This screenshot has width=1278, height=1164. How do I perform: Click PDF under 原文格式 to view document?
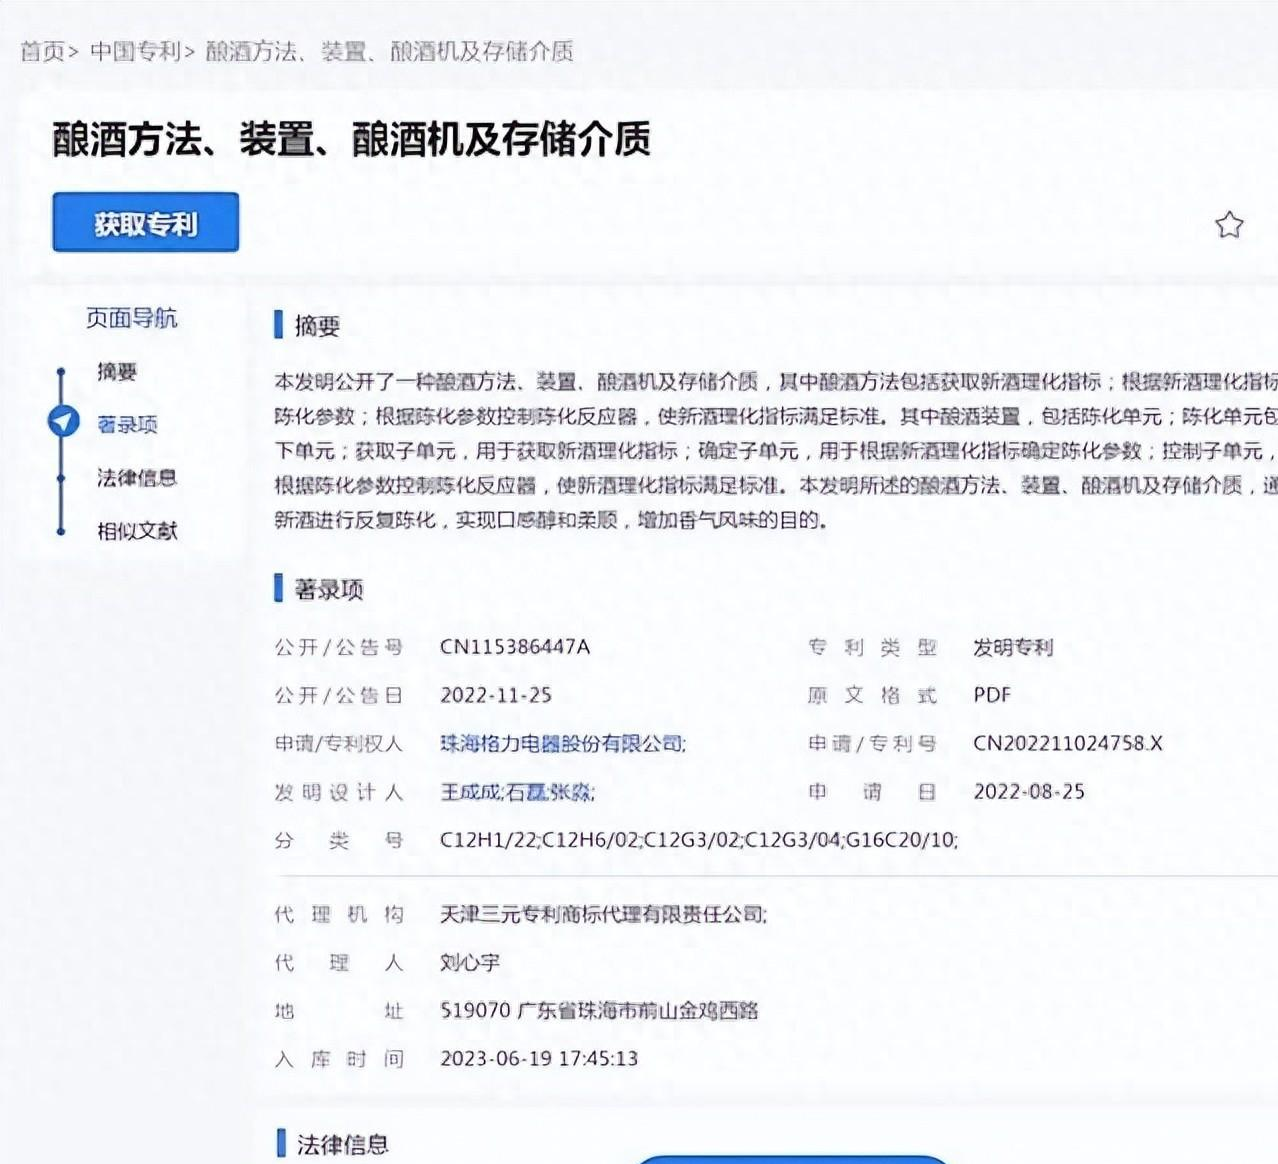pyautogui.click(x=991, y=694)
